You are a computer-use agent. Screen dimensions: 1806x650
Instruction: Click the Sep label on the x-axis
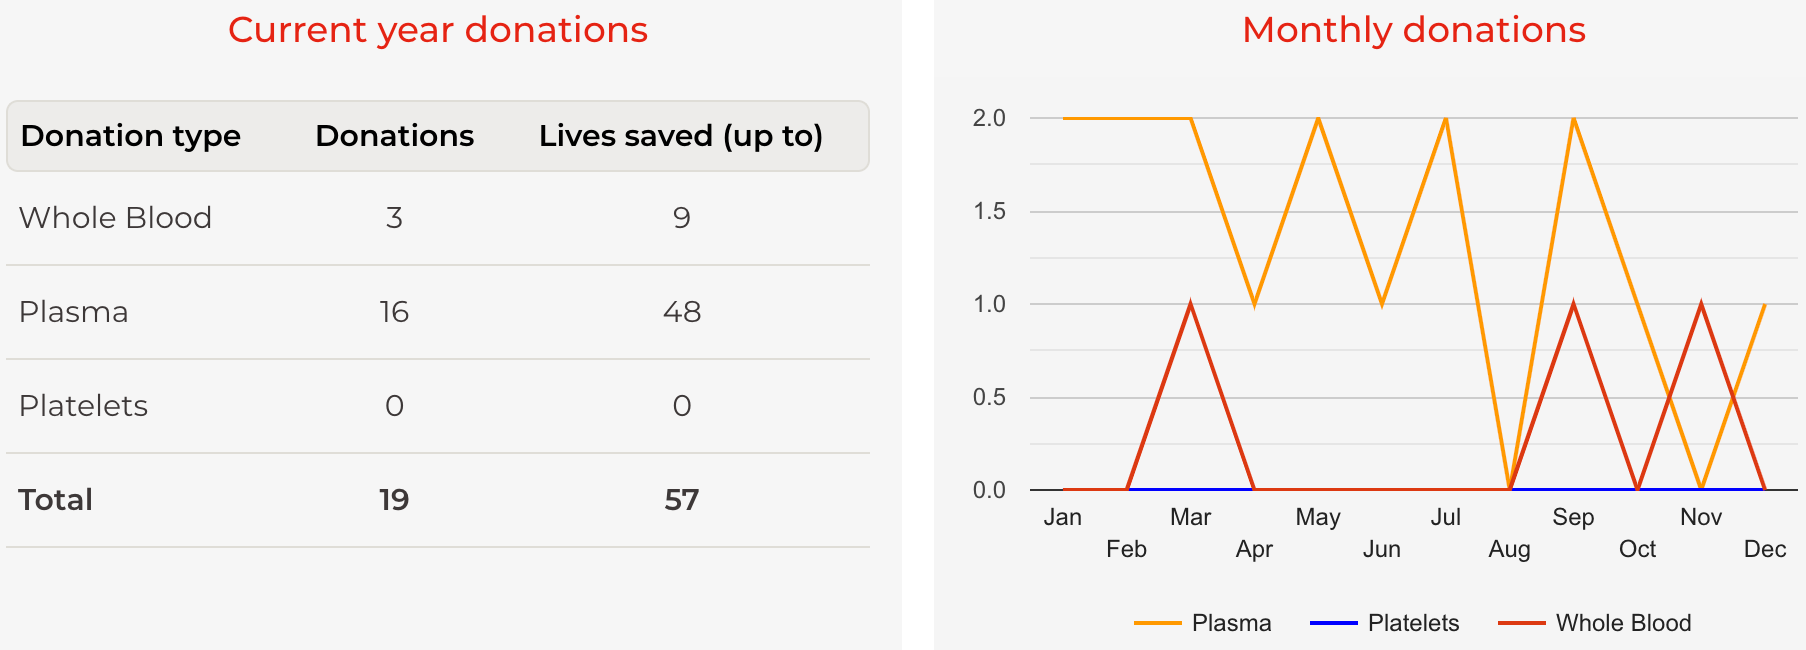(1573, 517)
